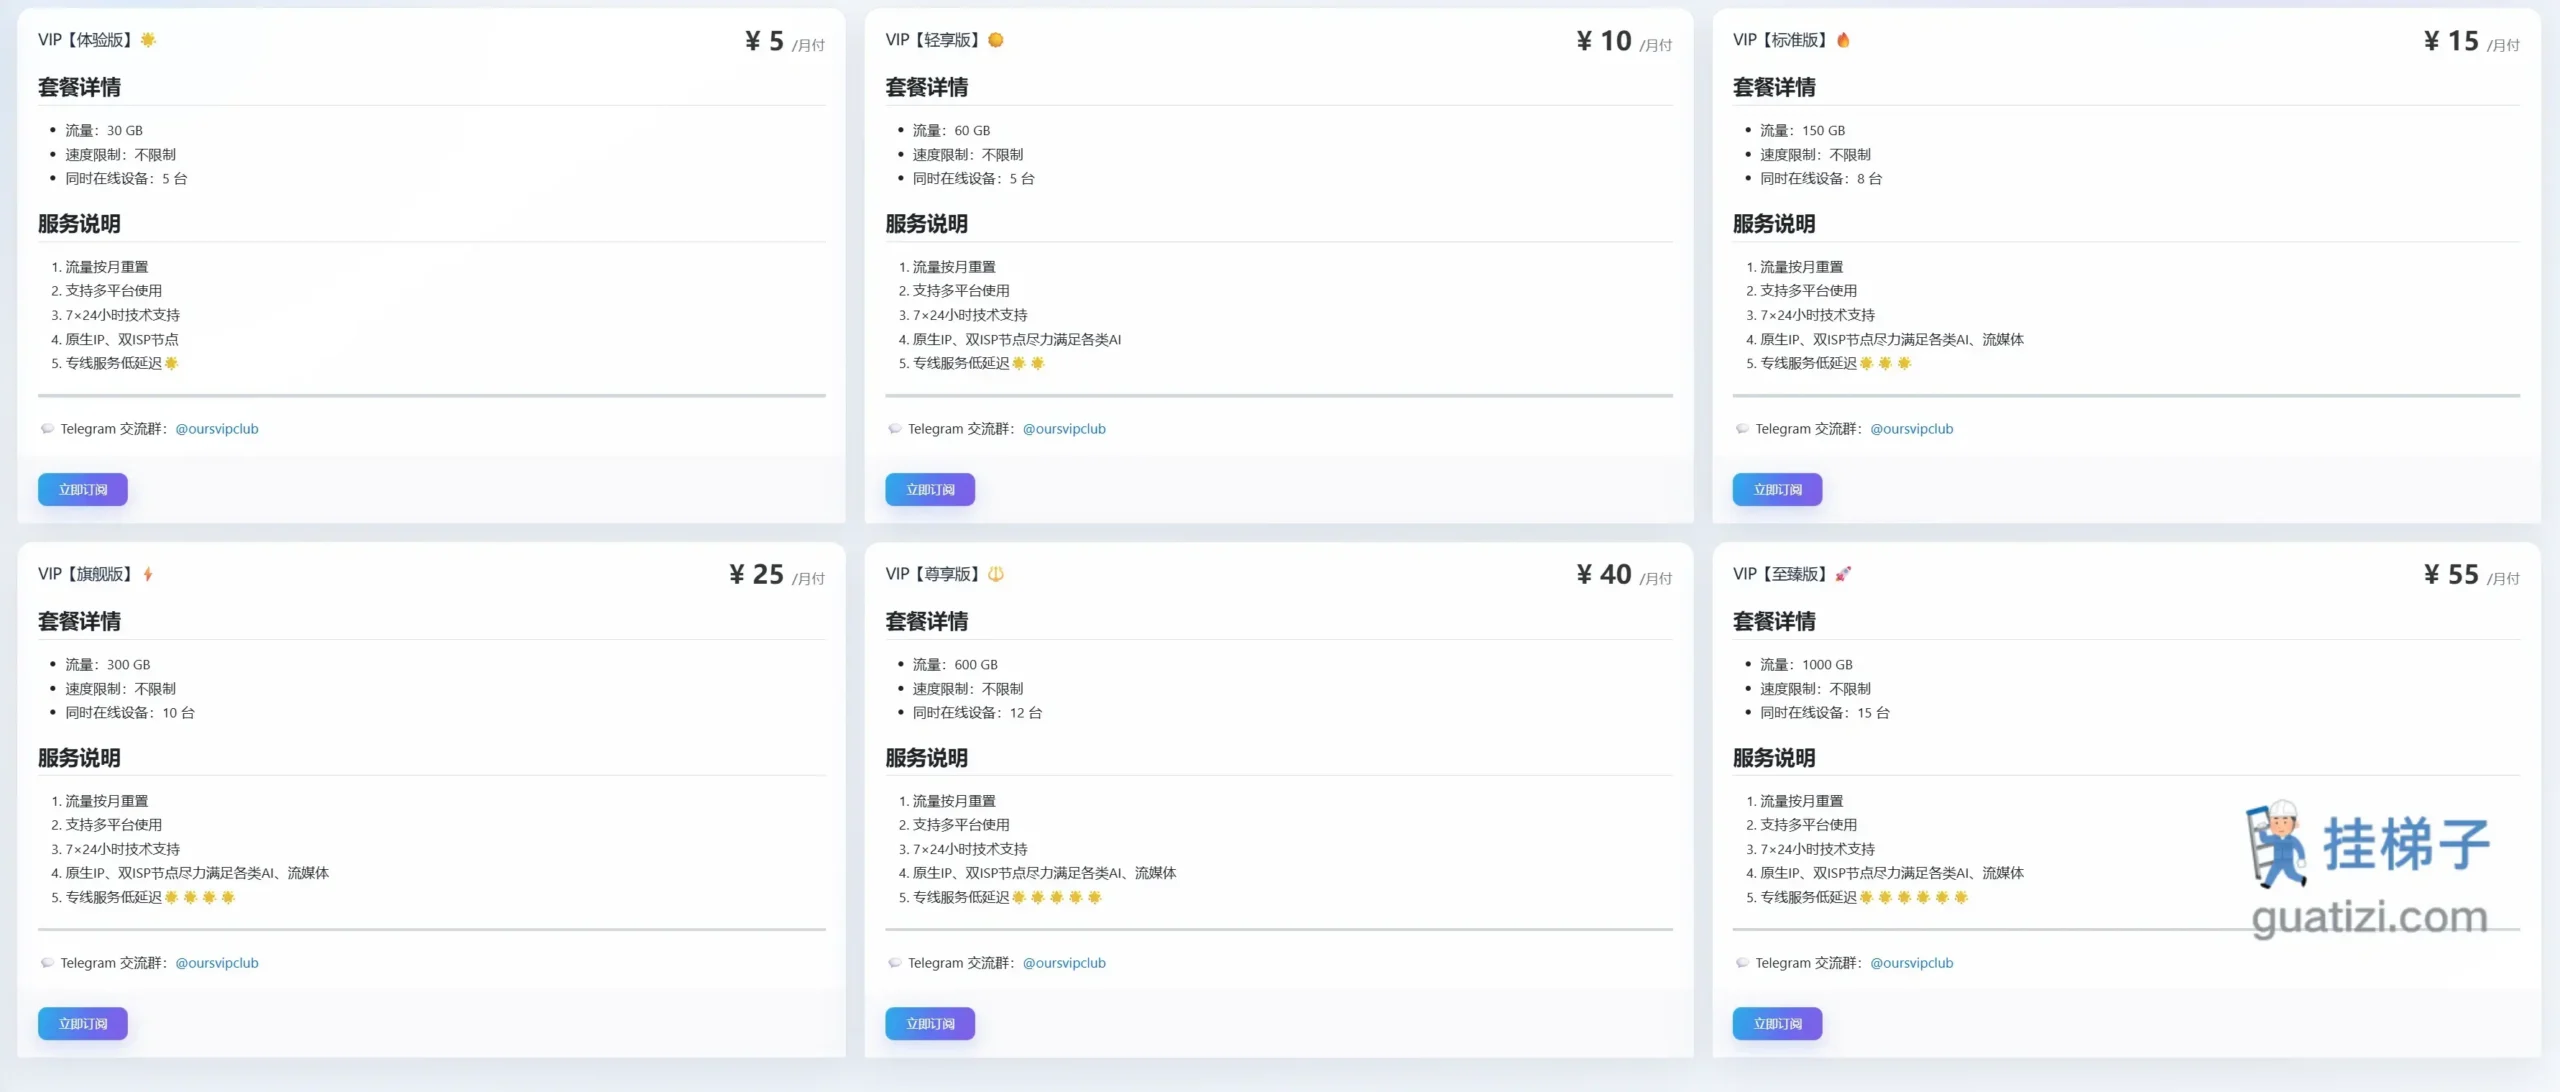Open @oursvipclub link in 至臻版 card

click(1912, 963)
